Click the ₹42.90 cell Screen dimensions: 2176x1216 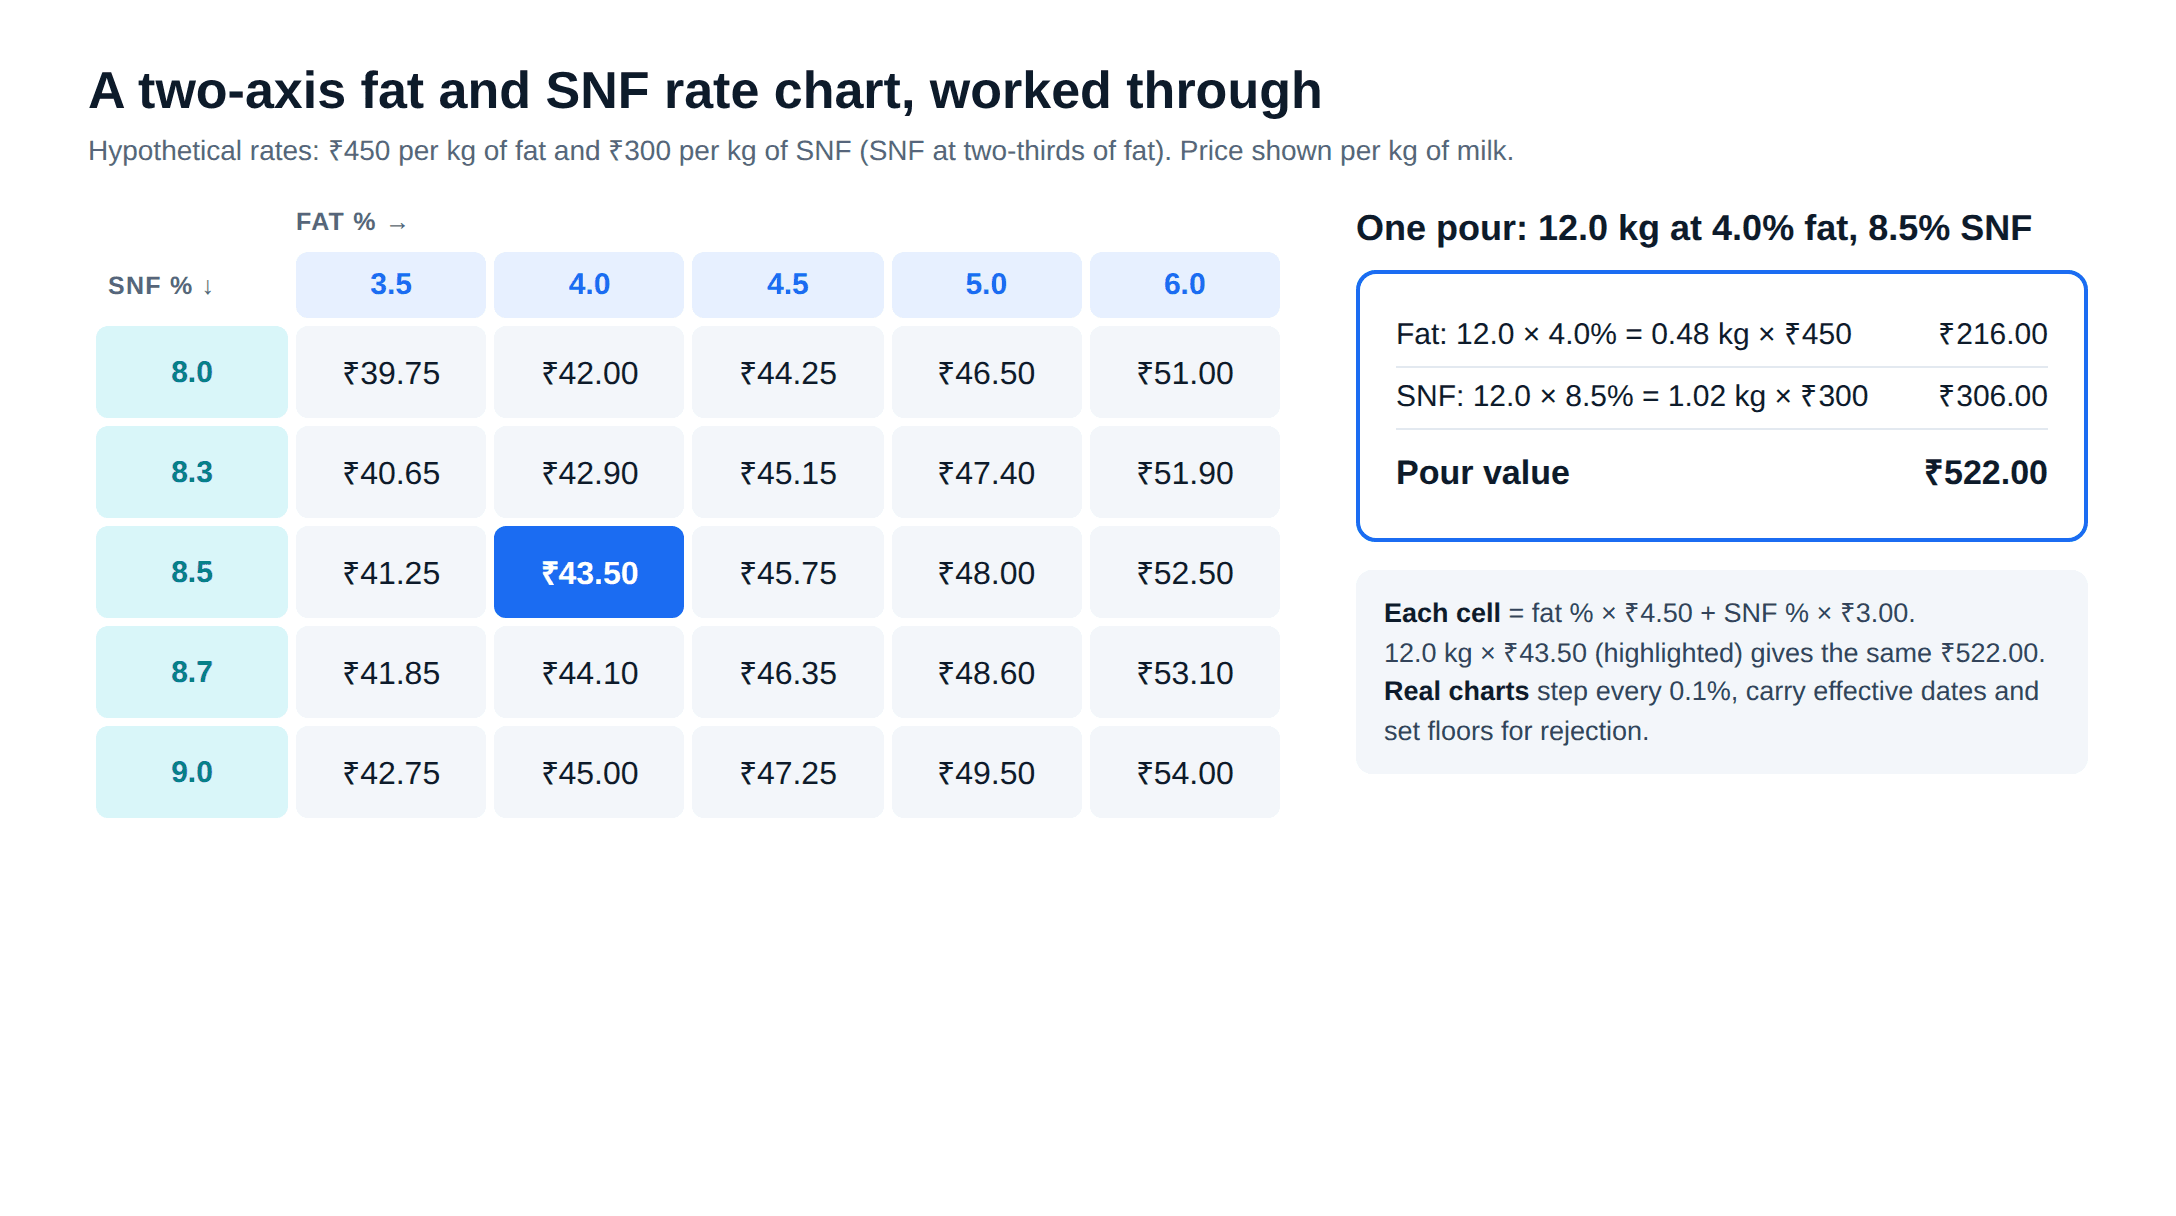tap(589, 472)
